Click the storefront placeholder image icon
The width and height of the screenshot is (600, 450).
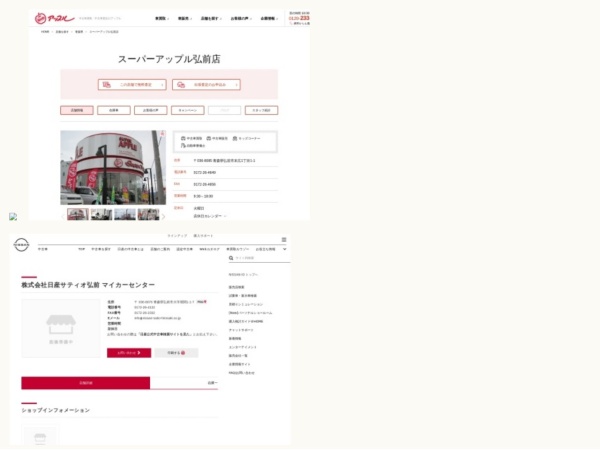point(61,325)
